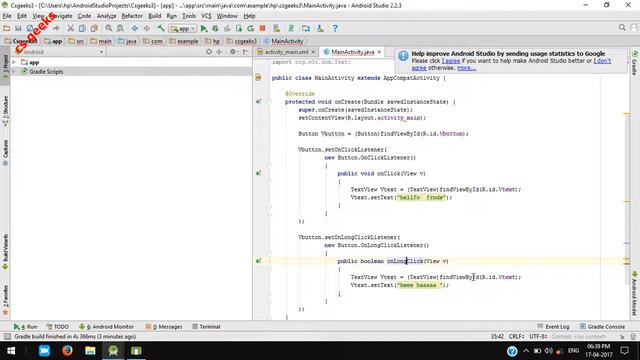Stop the running process with red square
The width and height of the screenshot is (640, 360).
point(262,28)
